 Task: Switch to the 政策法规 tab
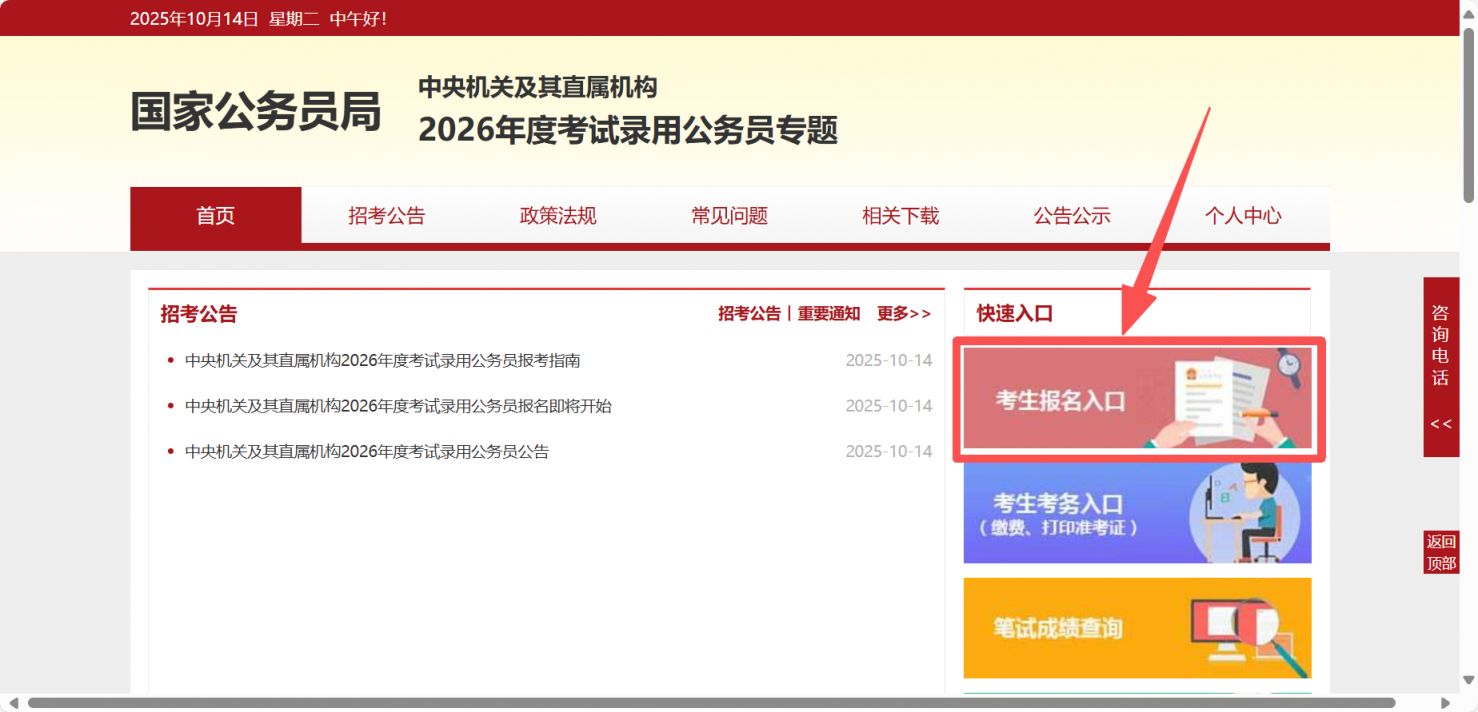point(558,216)
